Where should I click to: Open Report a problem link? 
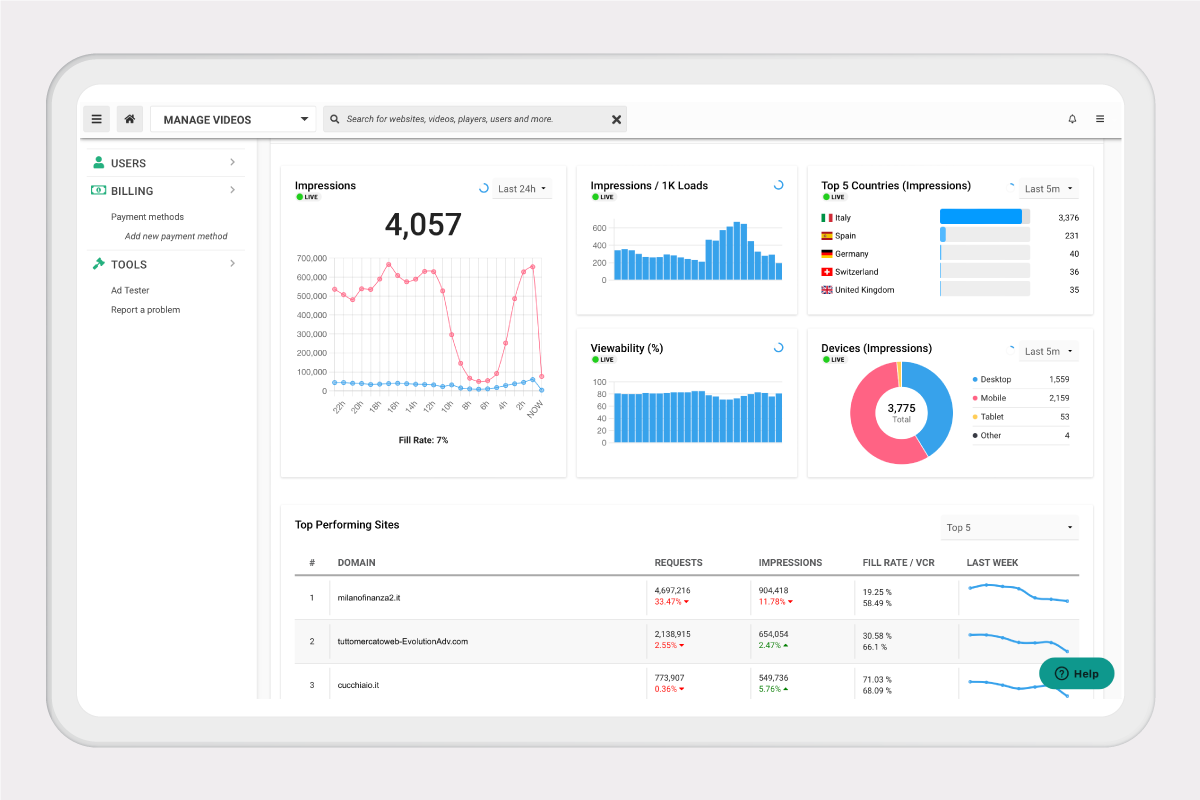coord(146,310)
